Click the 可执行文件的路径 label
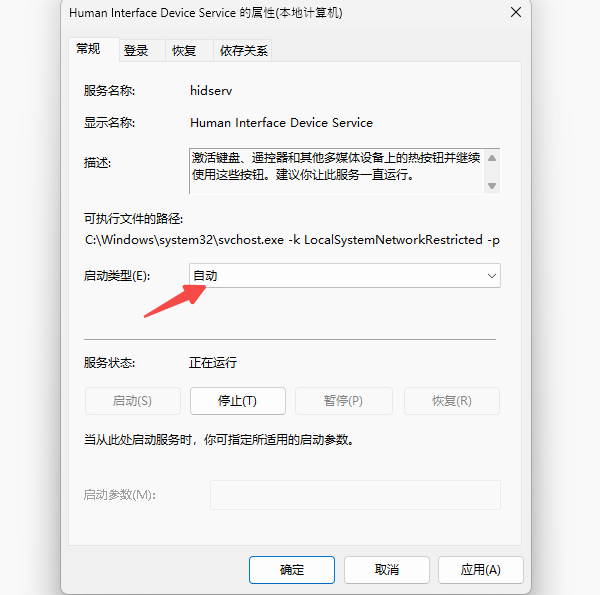The image size is (600, 595). tap(134, 219)
